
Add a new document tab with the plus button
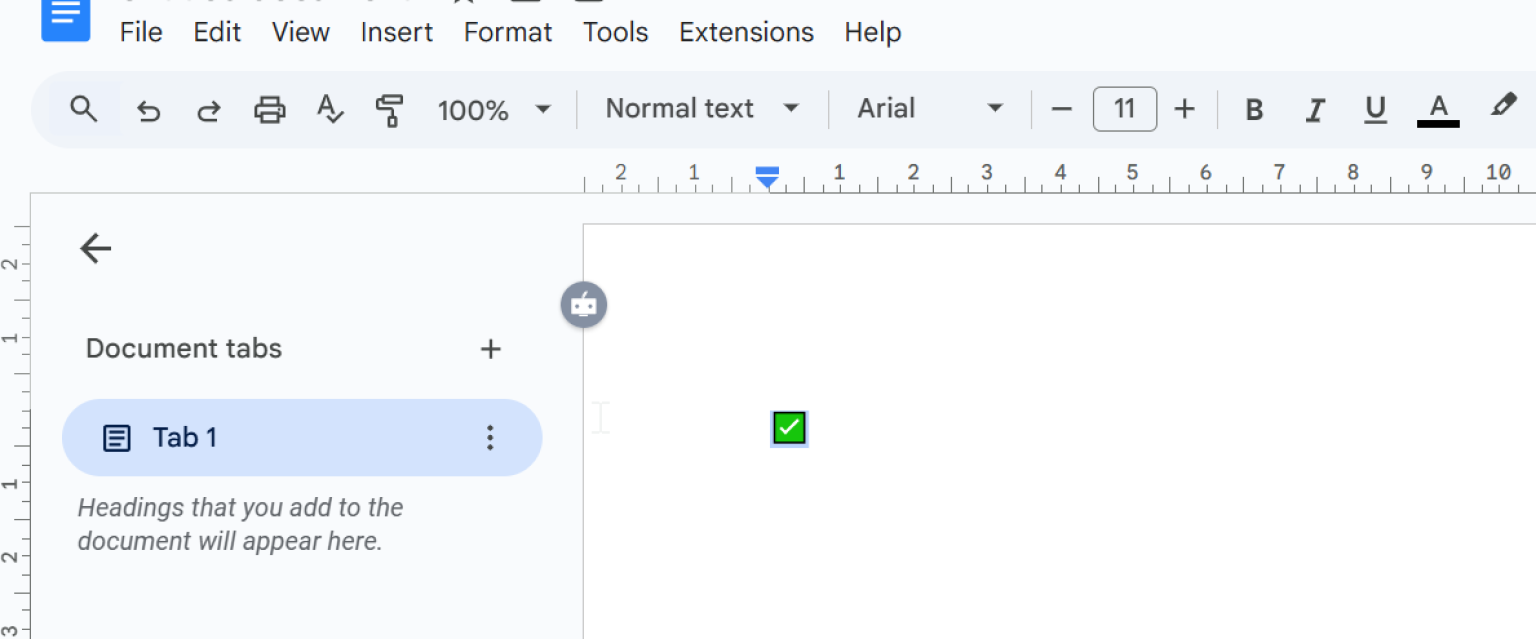pyautogui.click(x=490, y=349)
